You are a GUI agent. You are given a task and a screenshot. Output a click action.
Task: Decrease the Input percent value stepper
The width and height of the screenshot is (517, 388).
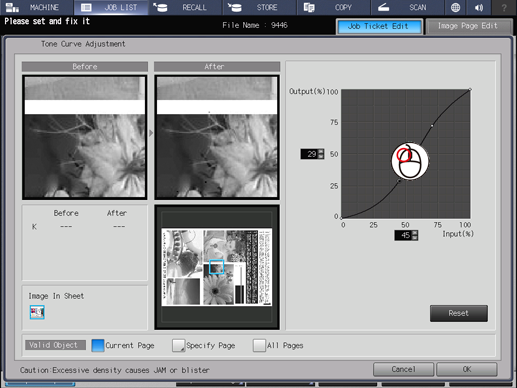(x=415, y=238)
